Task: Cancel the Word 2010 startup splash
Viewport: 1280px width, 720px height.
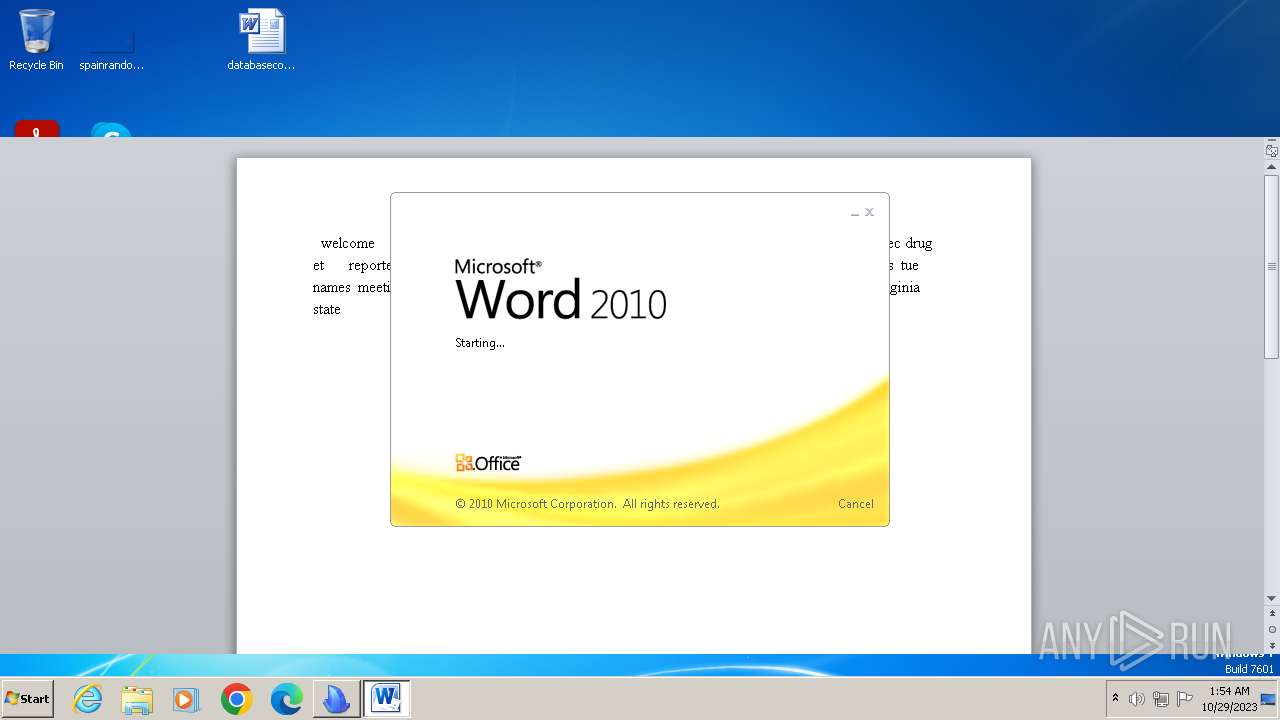Action: 855,504
